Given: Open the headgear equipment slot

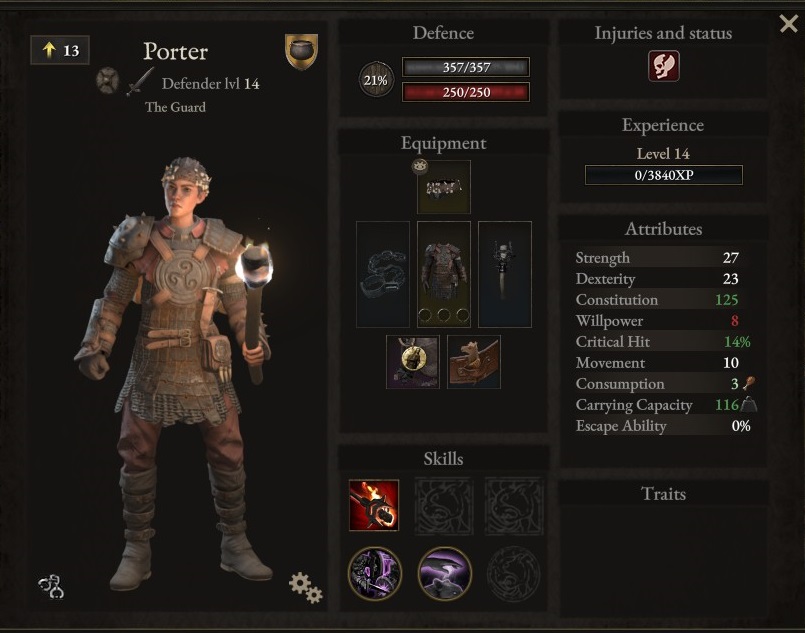Looking at the screenshot, I should (444, 187).
